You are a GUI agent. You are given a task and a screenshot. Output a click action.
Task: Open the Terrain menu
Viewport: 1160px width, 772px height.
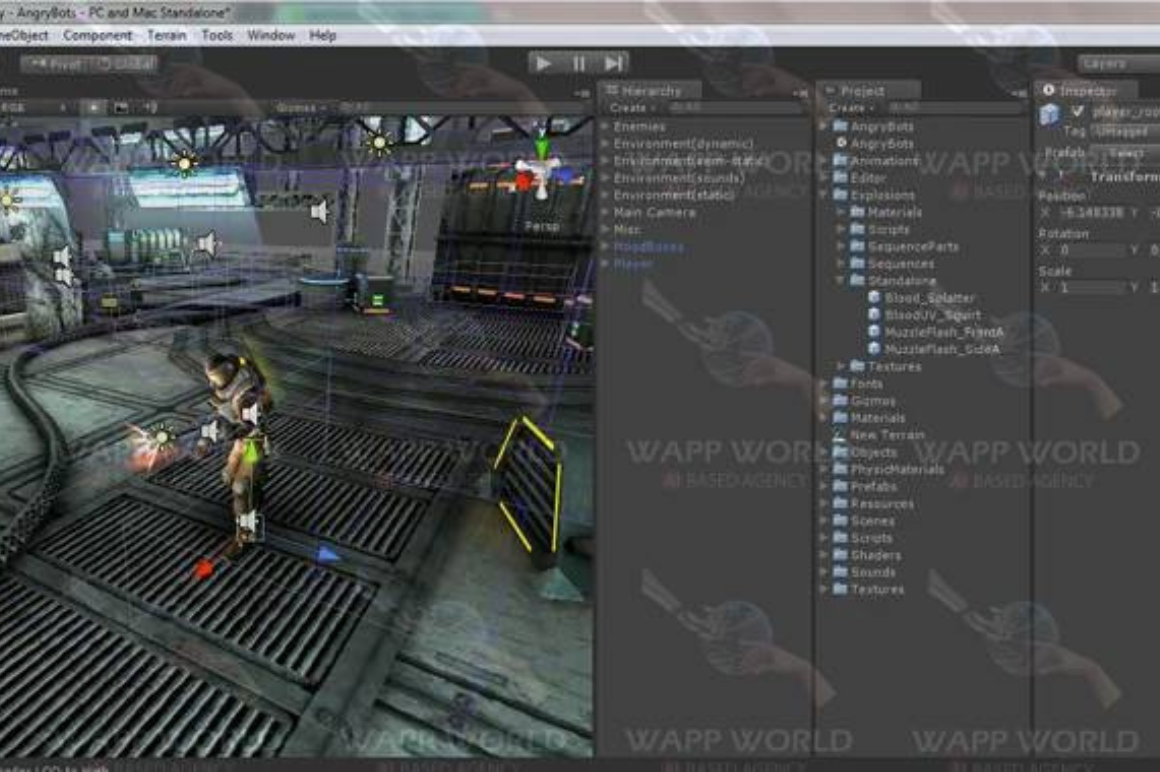pos(166,35)
